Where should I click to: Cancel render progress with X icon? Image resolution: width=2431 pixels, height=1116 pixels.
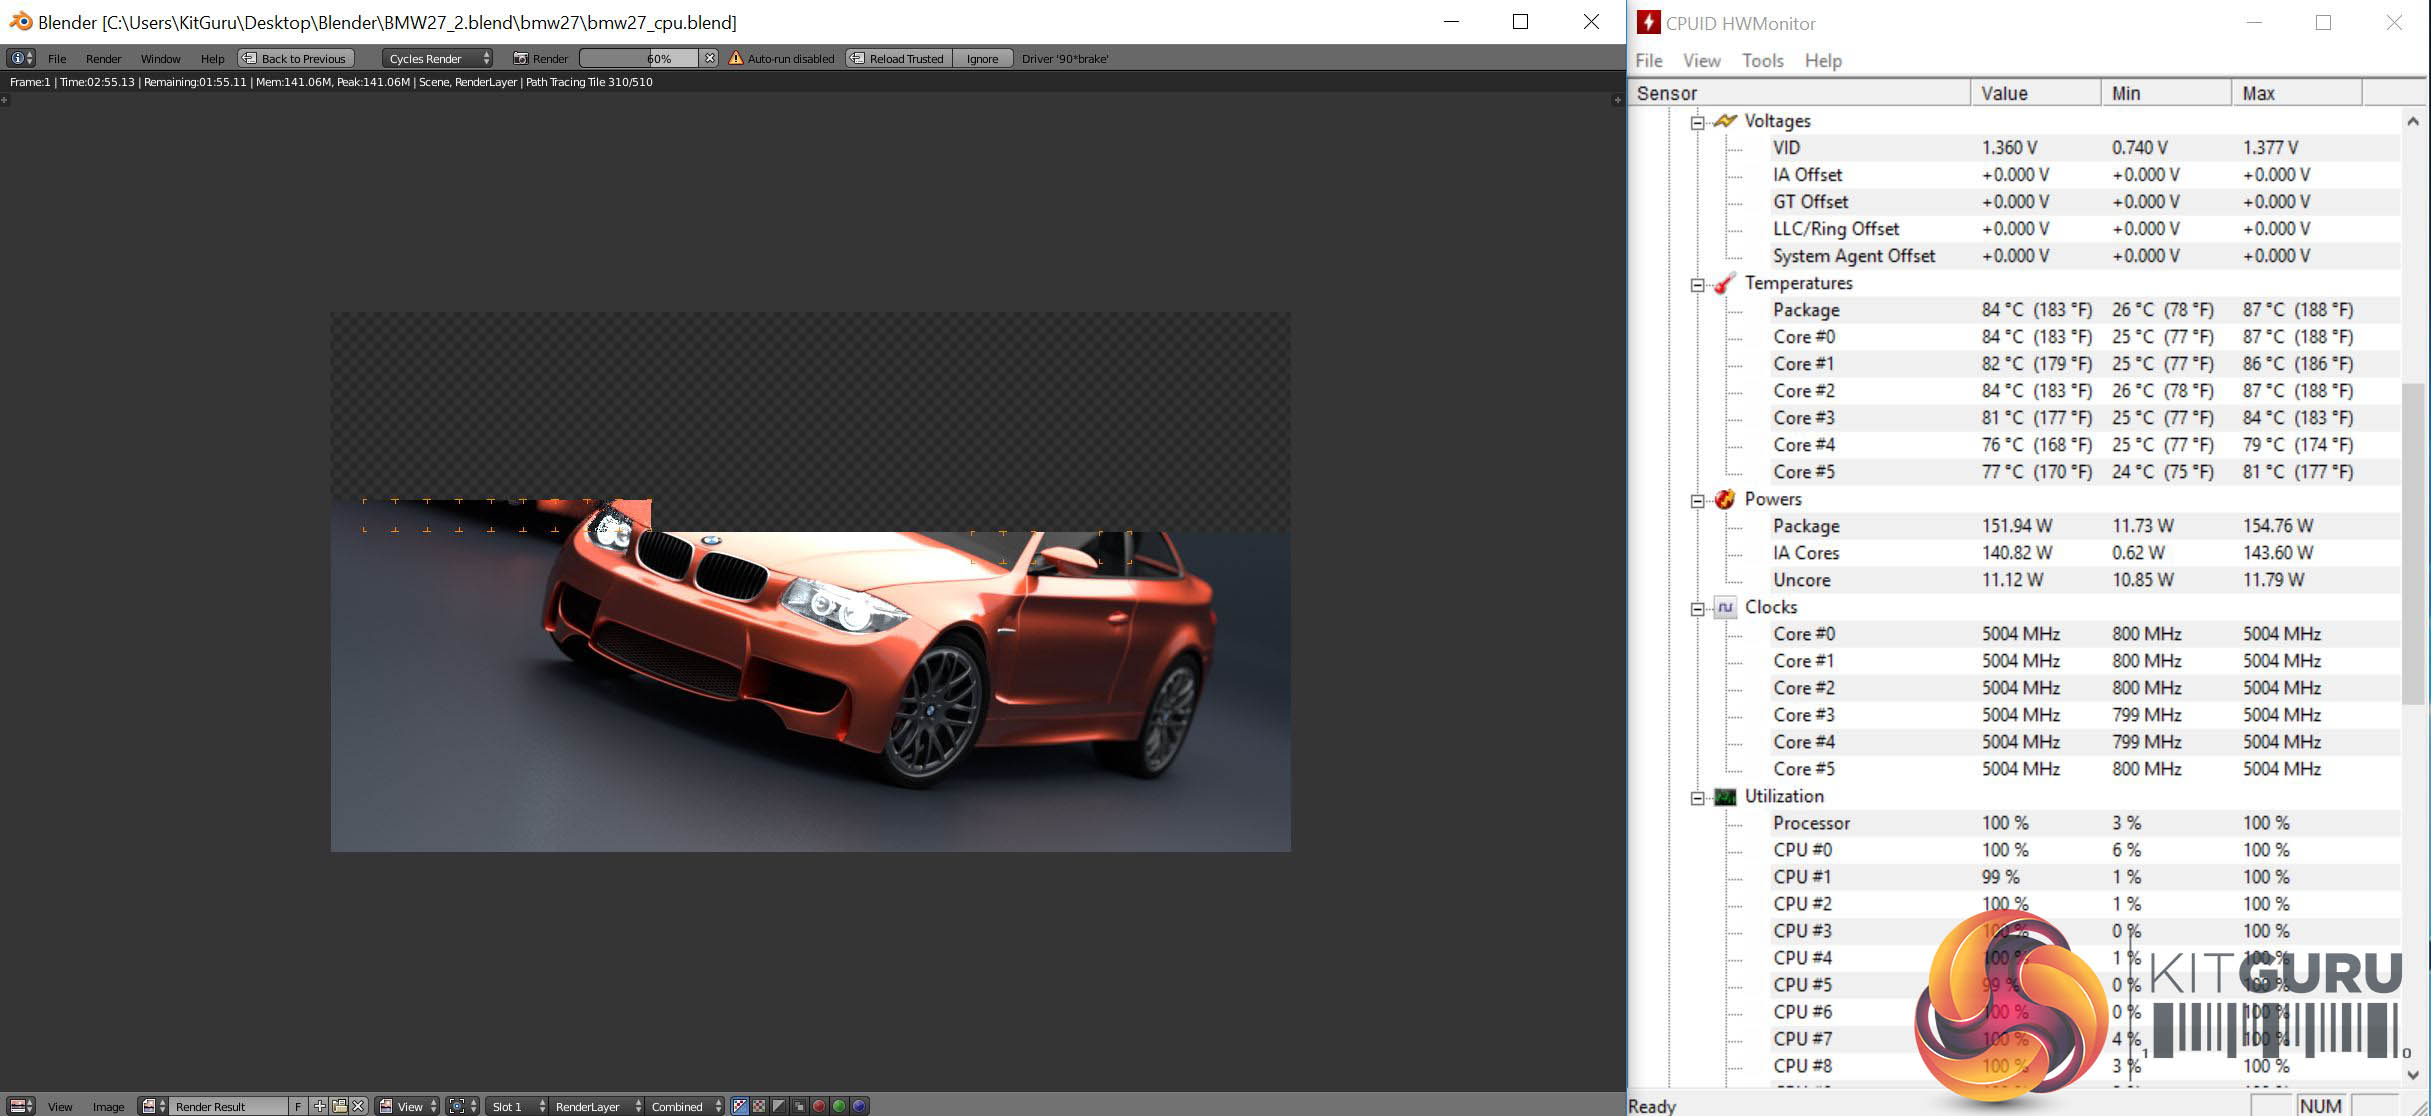pos(709,58)
